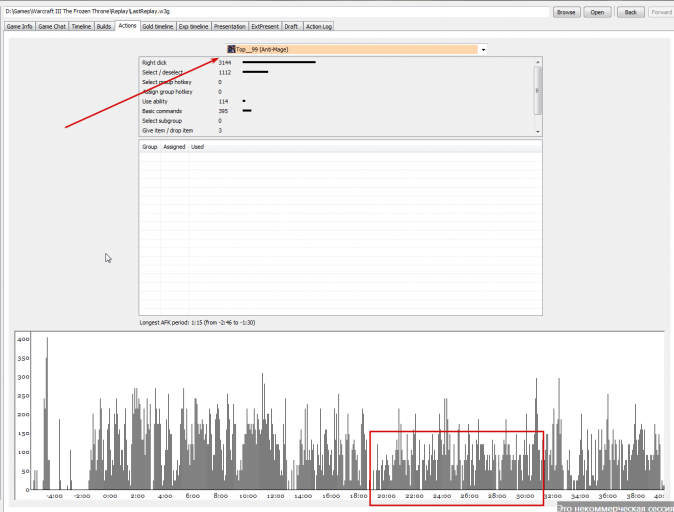Select the Use ability row
Image resolution: width=674 pixels, height=512 pixels.
click(x=337, y=101)
